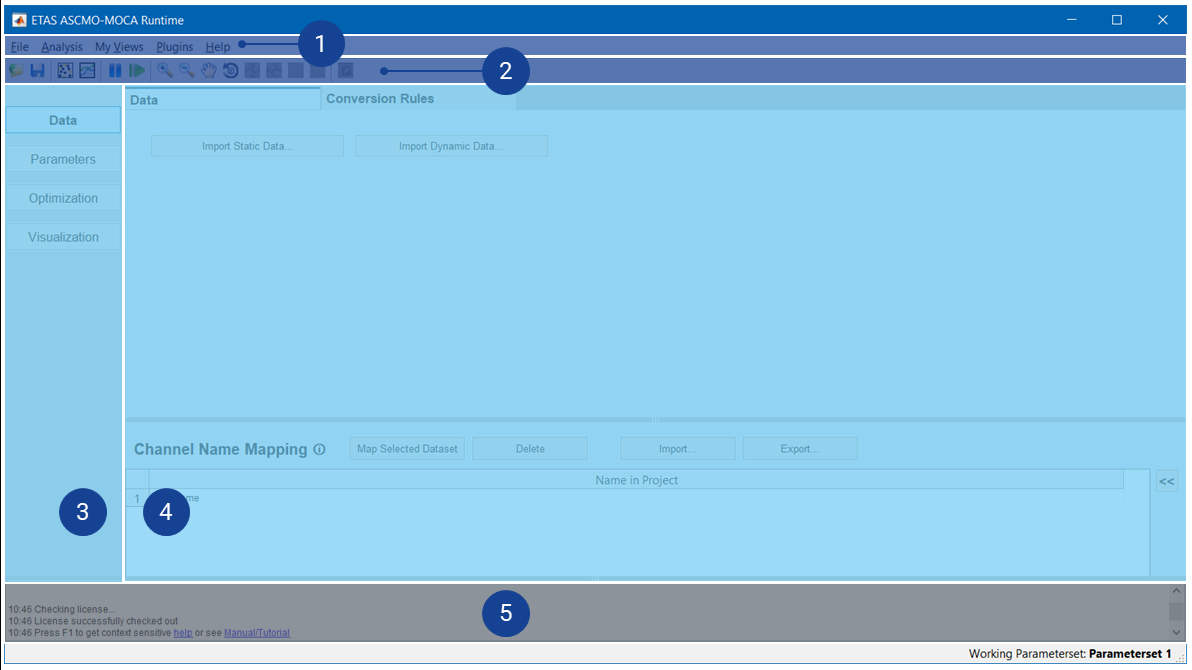Open the Manual/Tutorial link in log
The height and width of the screenshot is (670, 1192).
click(256, 633)
